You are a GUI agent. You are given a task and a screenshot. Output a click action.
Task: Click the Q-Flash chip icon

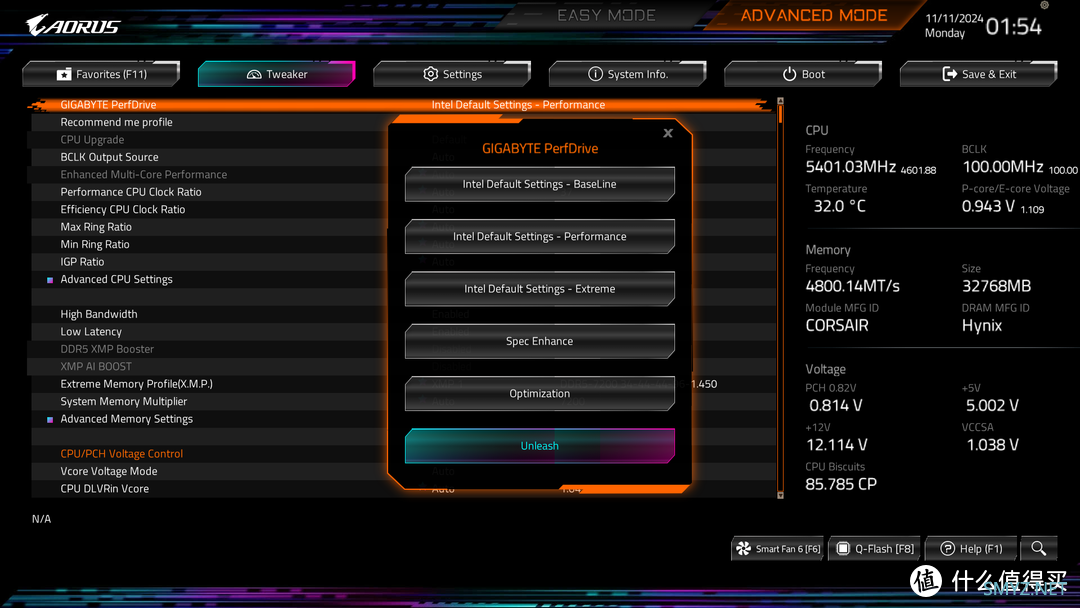(x=842, y=548)
